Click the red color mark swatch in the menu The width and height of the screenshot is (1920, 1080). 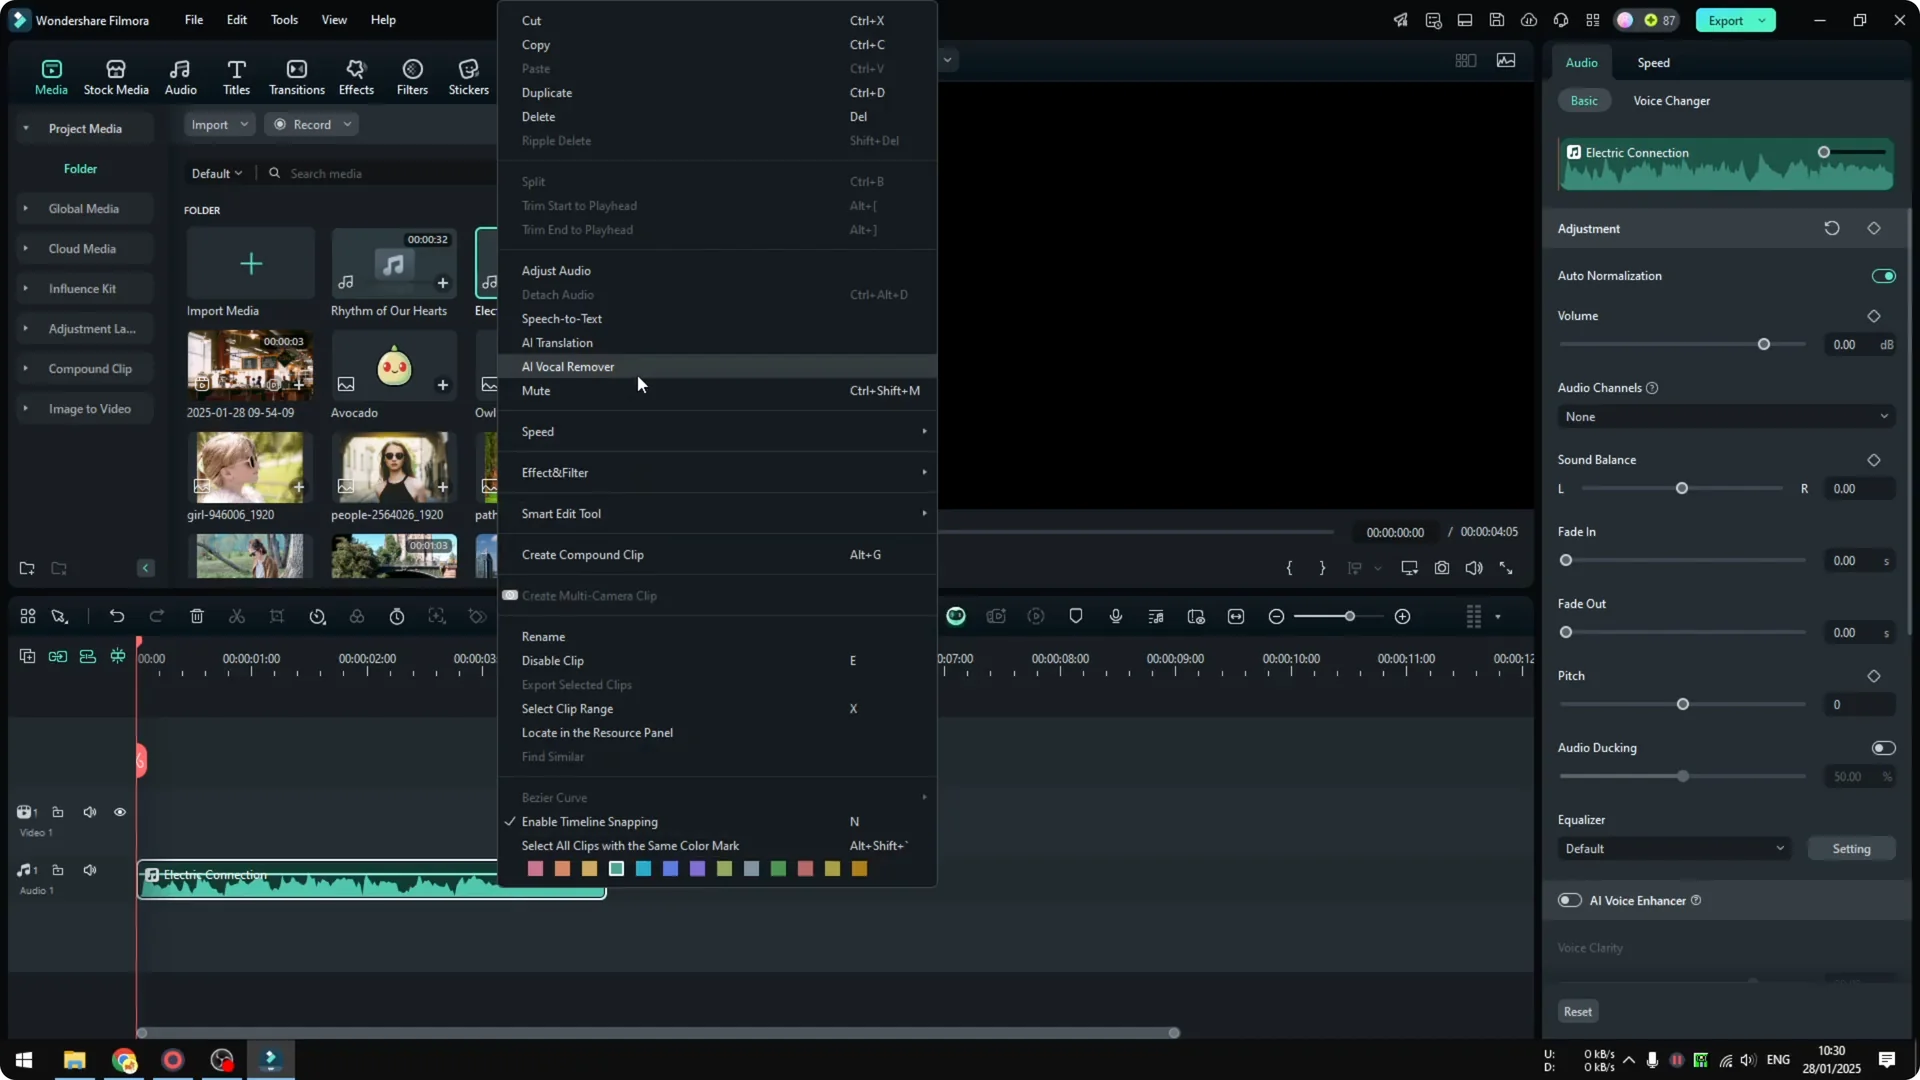pyautogui.click(x=537, y=869)
